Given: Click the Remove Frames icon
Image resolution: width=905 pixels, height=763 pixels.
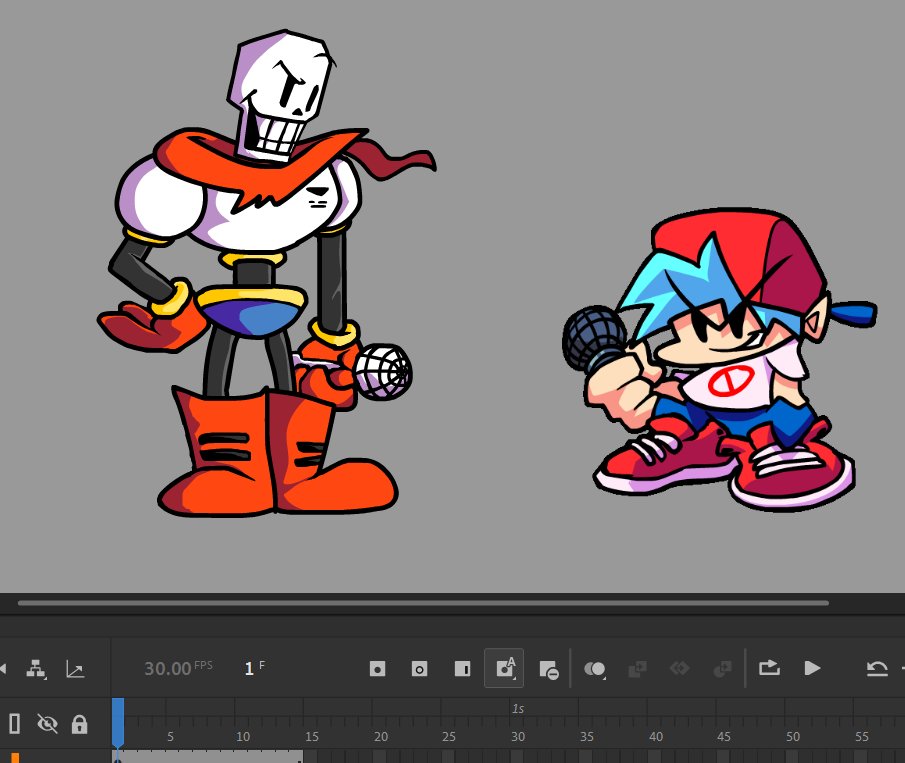Looking at the screenshot, I should point(547,668).
